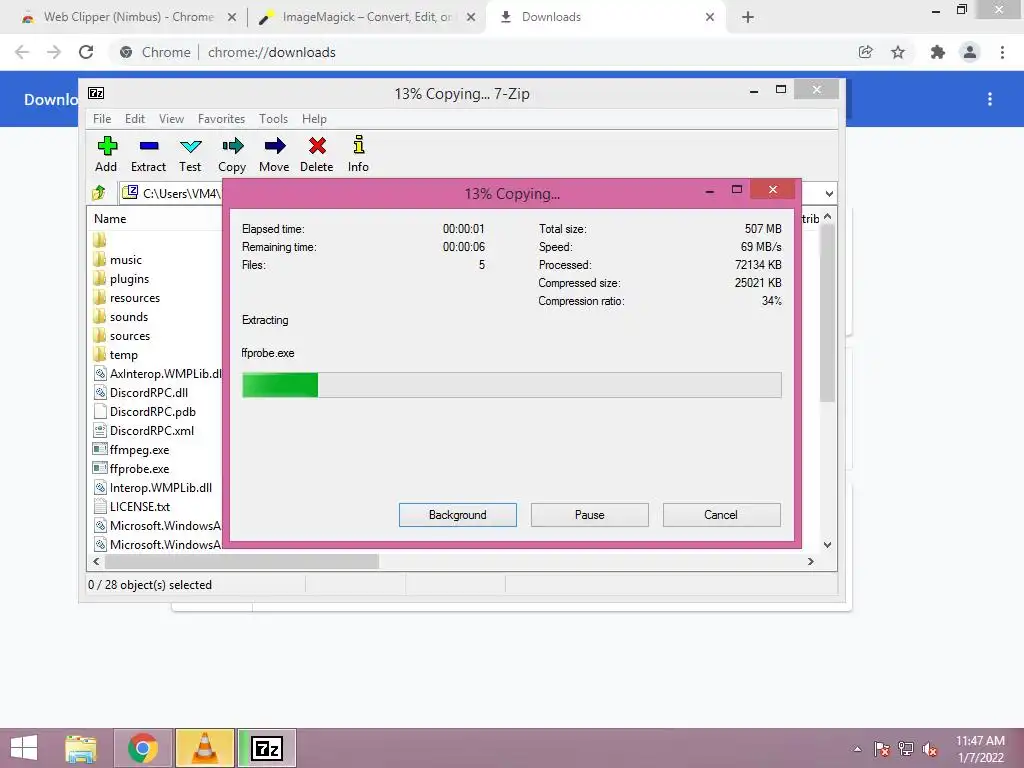Select Interop.WMPLib.dll file

tap(161, 487)
